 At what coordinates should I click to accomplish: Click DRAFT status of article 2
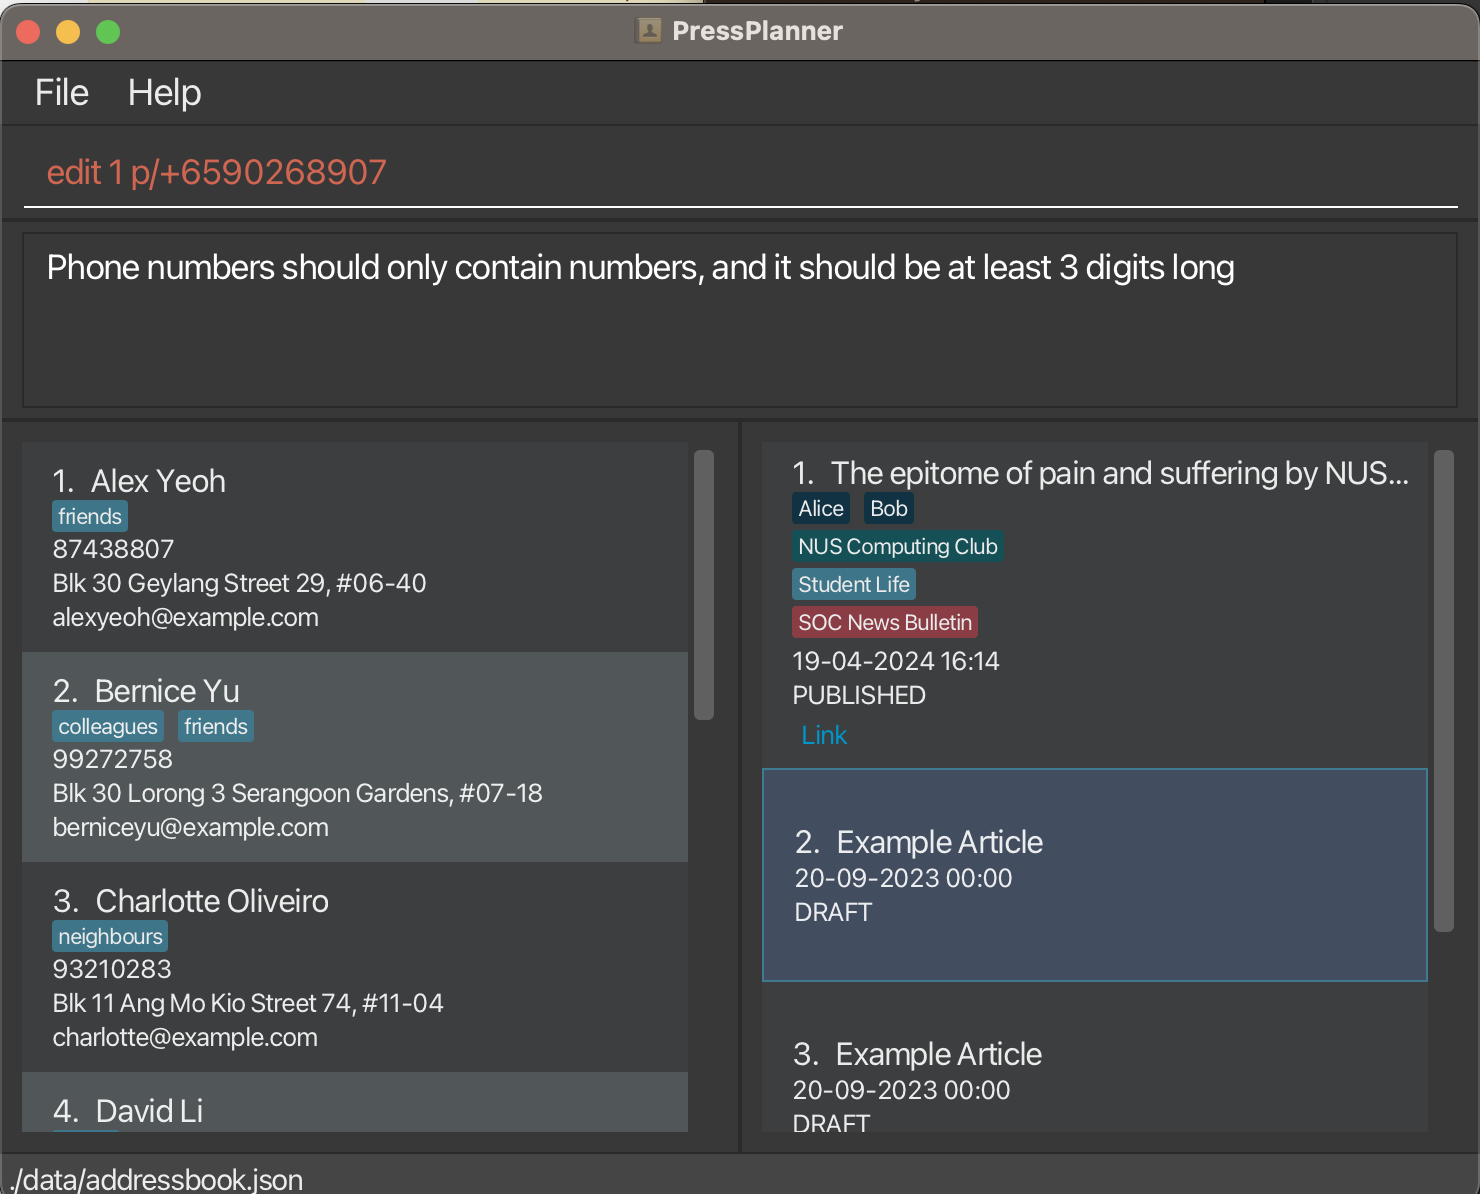[x=833, y=912]
